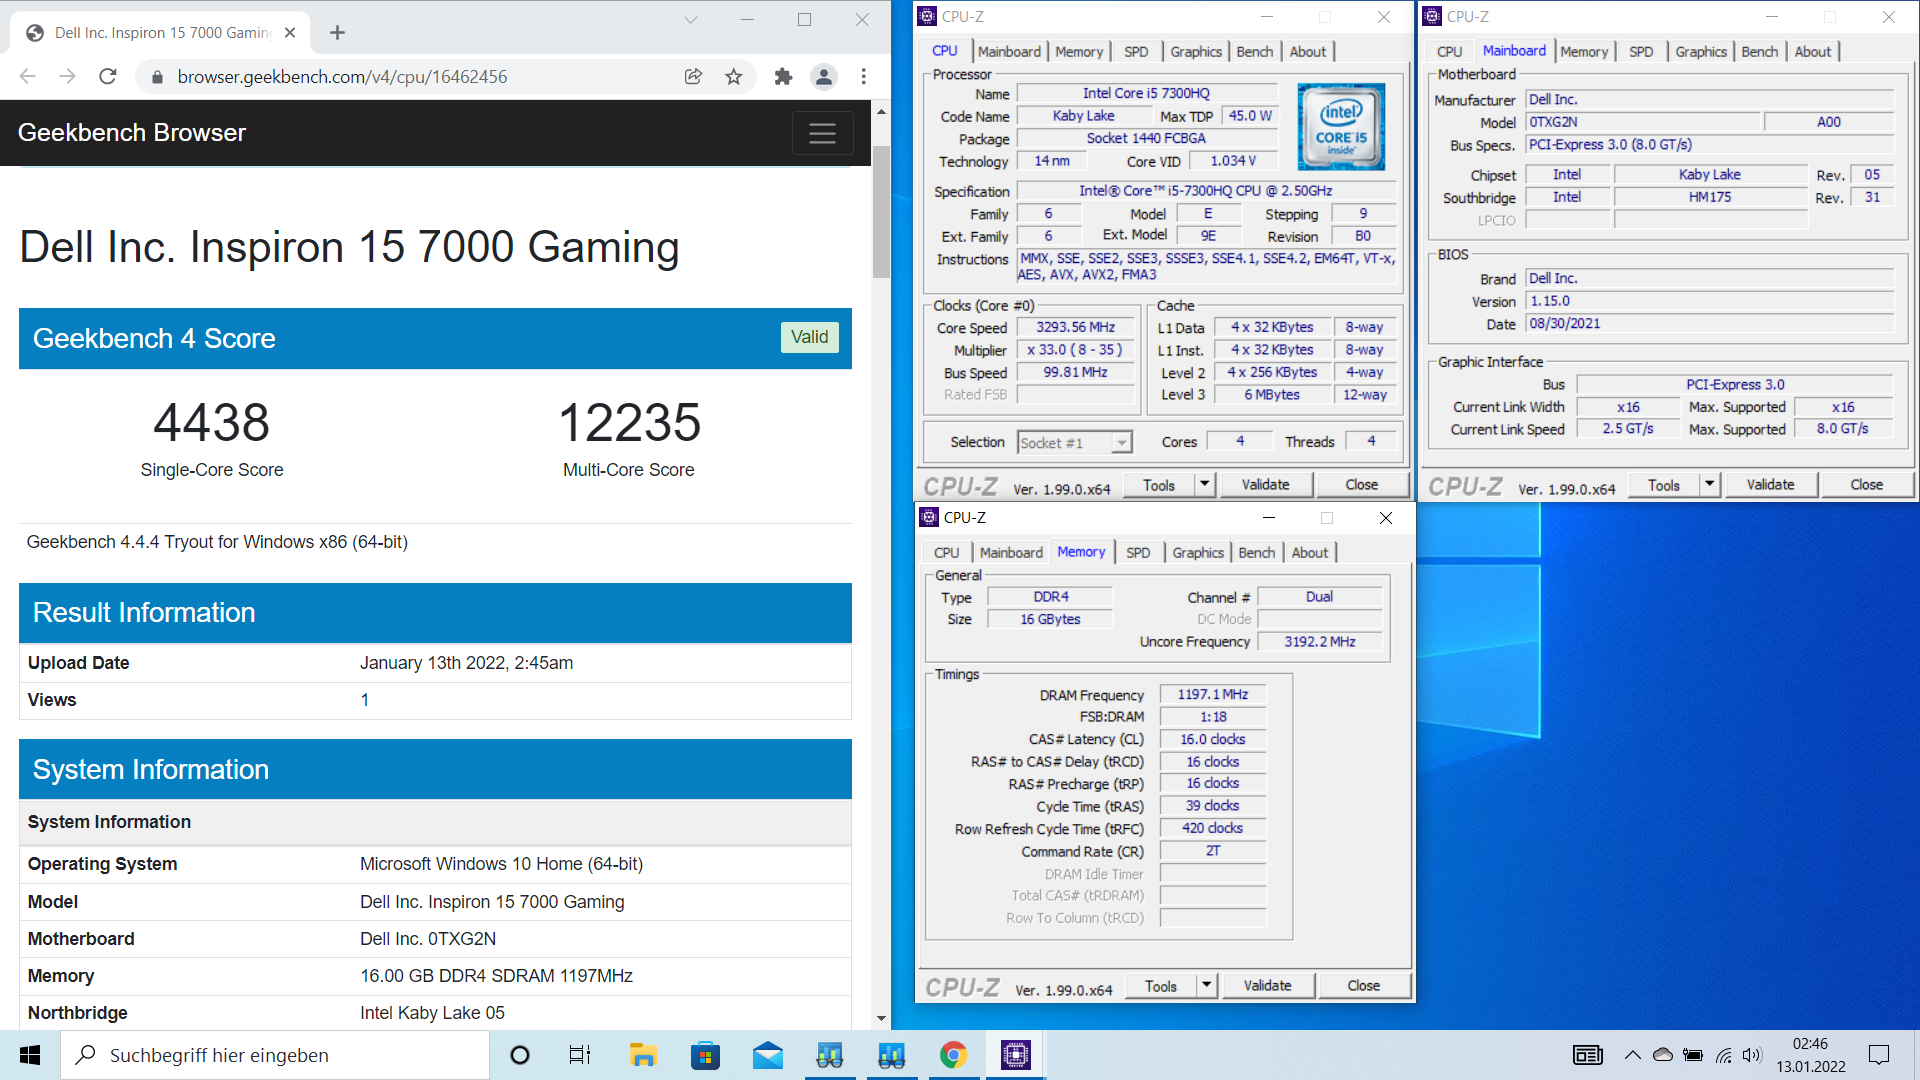Select the CPU-Z taskbar icon
This screenshot has height=1080, width=1920.
(1016, 1055)
